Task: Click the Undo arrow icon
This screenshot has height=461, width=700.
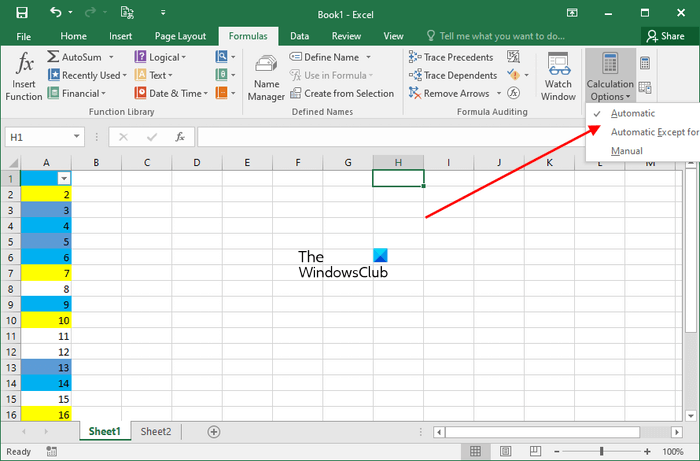Action: 55,13
